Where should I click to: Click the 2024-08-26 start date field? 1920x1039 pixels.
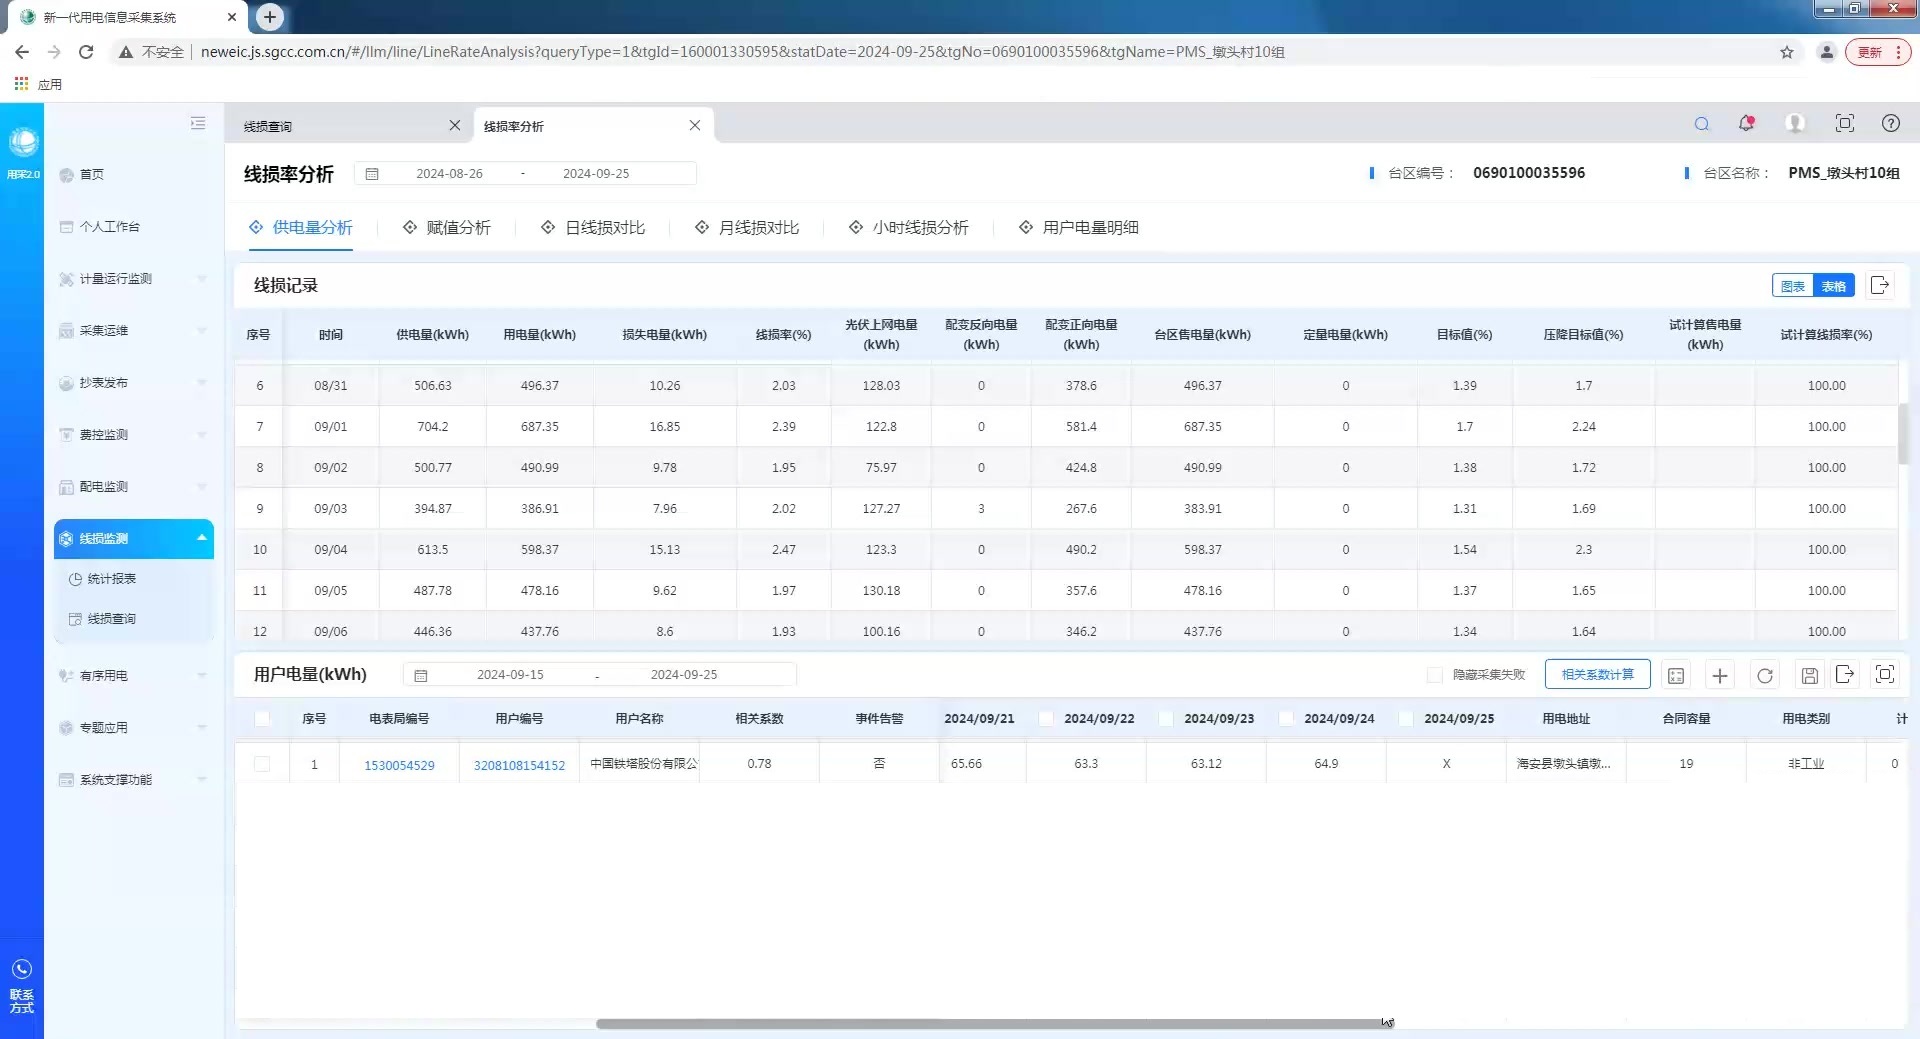point(449,174)
